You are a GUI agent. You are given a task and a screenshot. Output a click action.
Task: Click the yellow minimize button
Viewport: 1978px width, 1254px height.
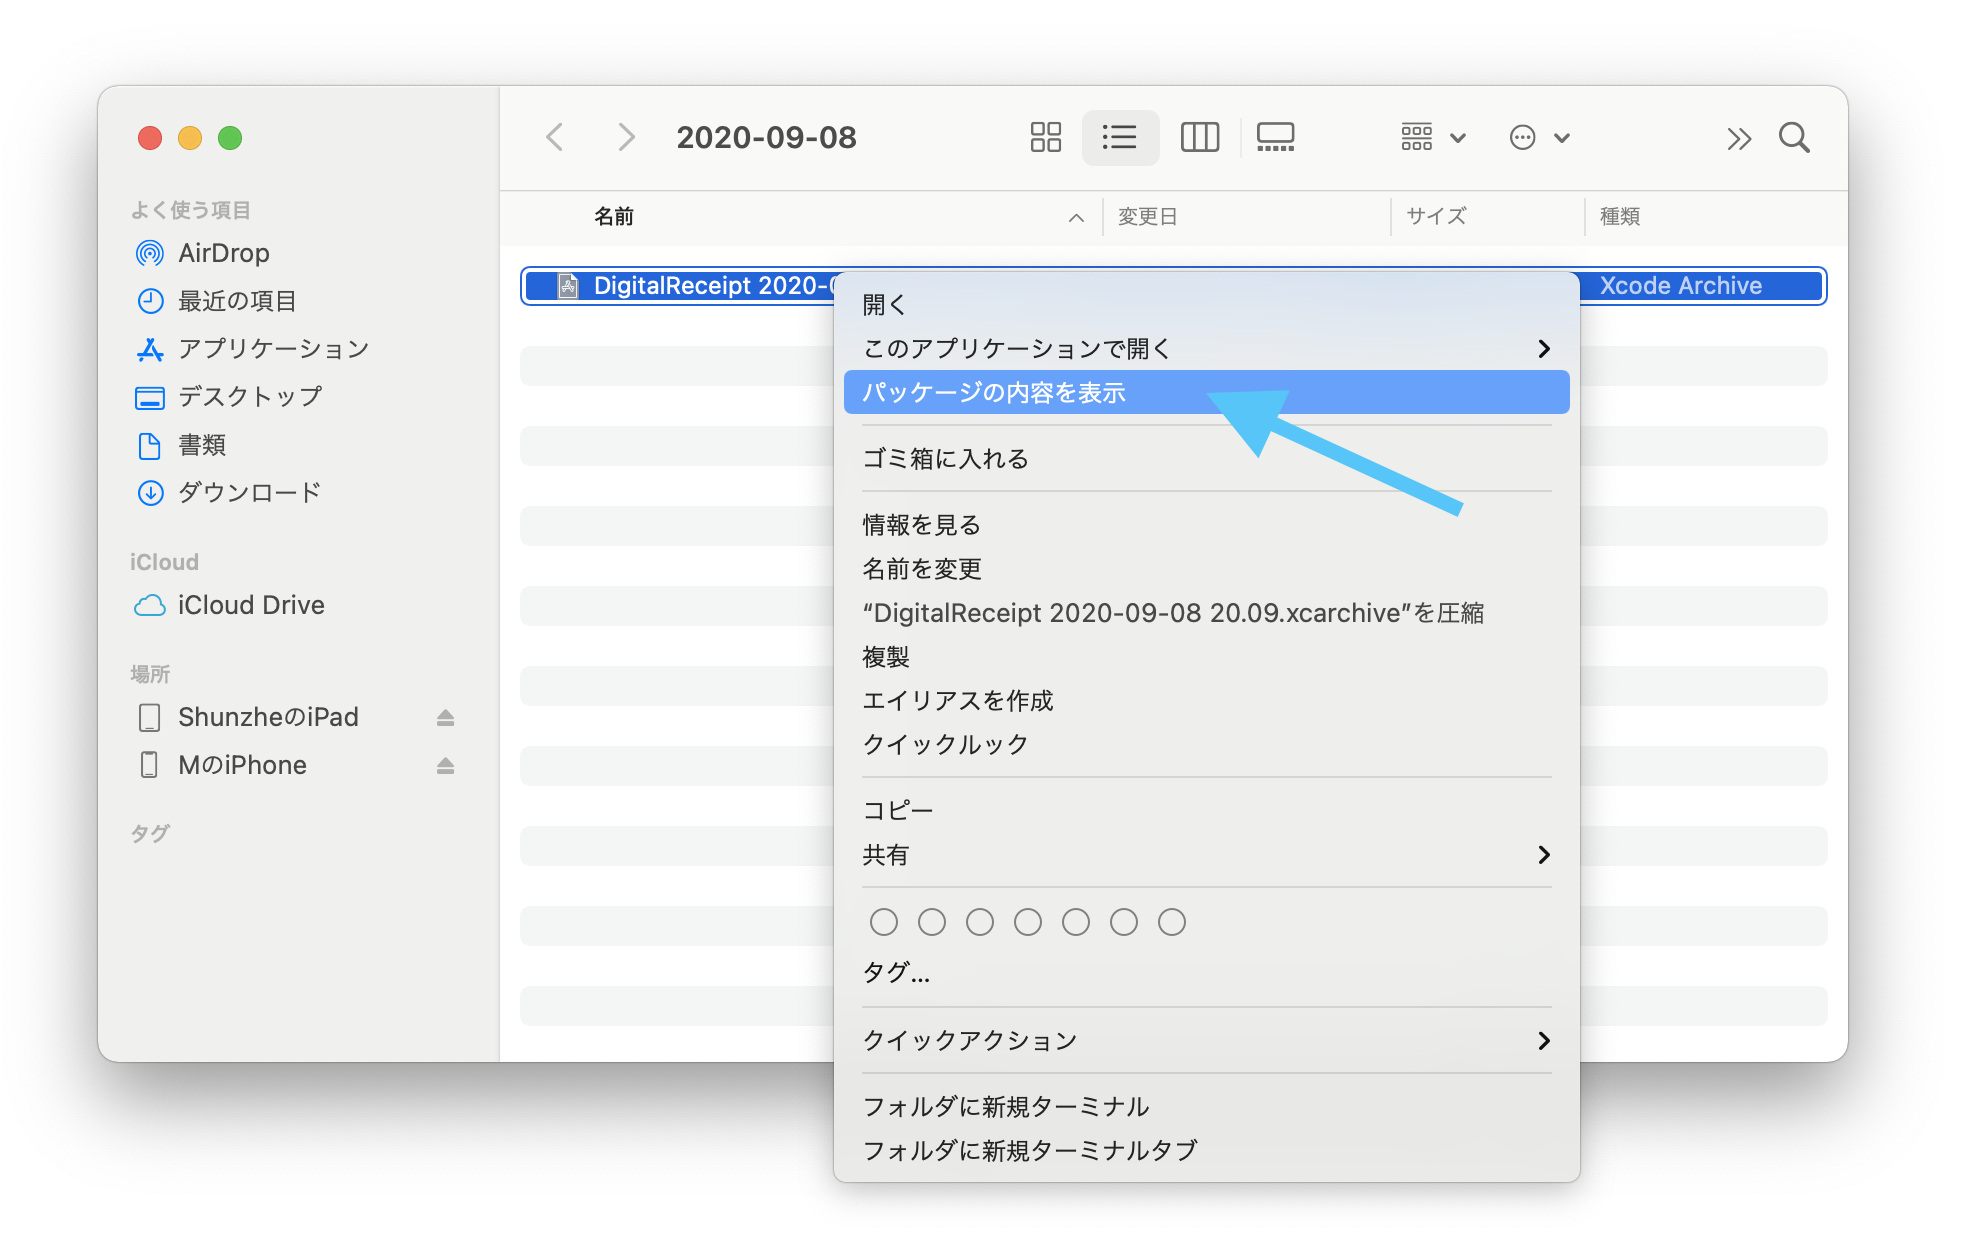click(190, 138)
